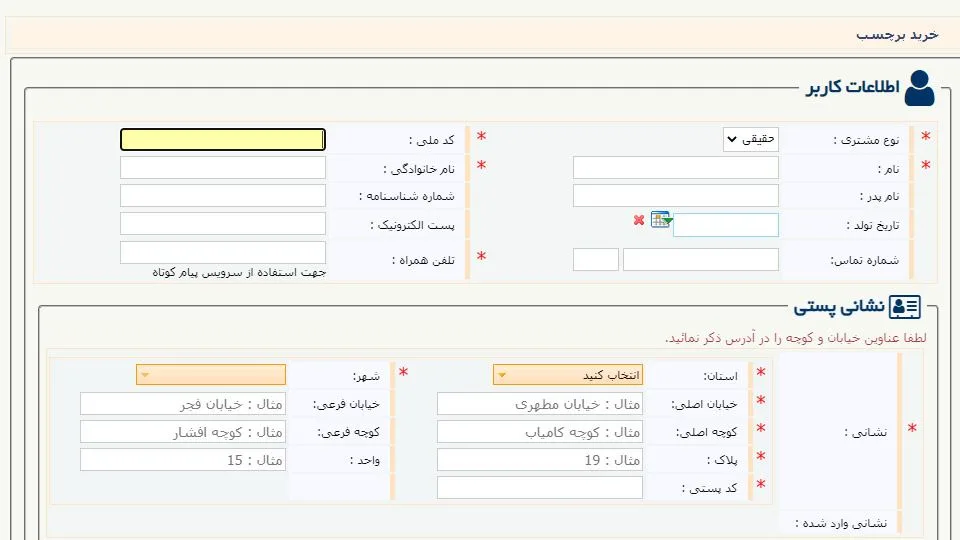
Task: Click the نشانی وارد شده label
Action: pyautogui.click(x=841, y=523)
